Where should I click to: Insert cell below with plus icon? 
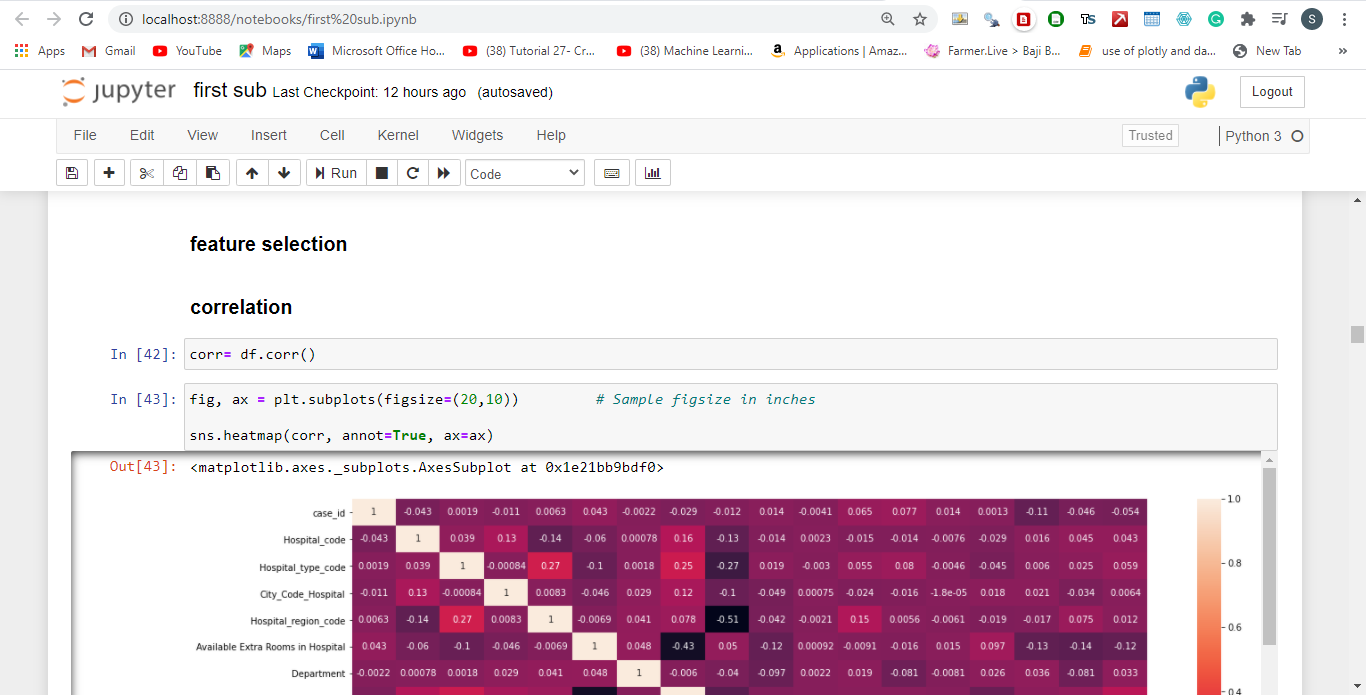(x=109, y=173)
